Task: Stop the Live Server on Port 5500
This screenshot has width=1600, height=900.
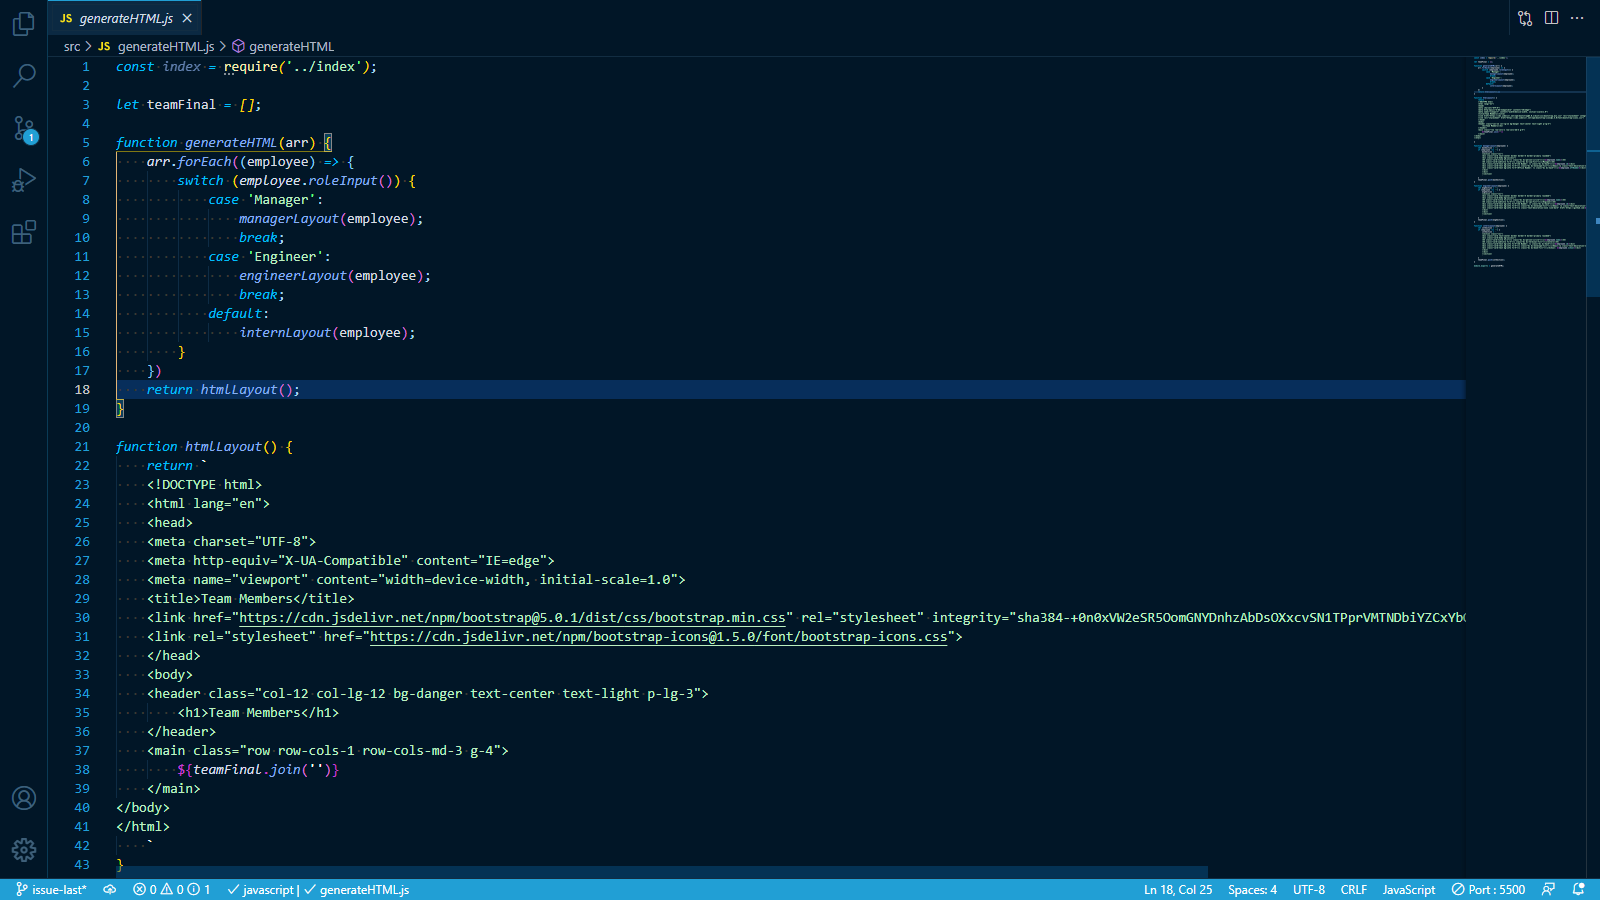Action: [1490, 889]
